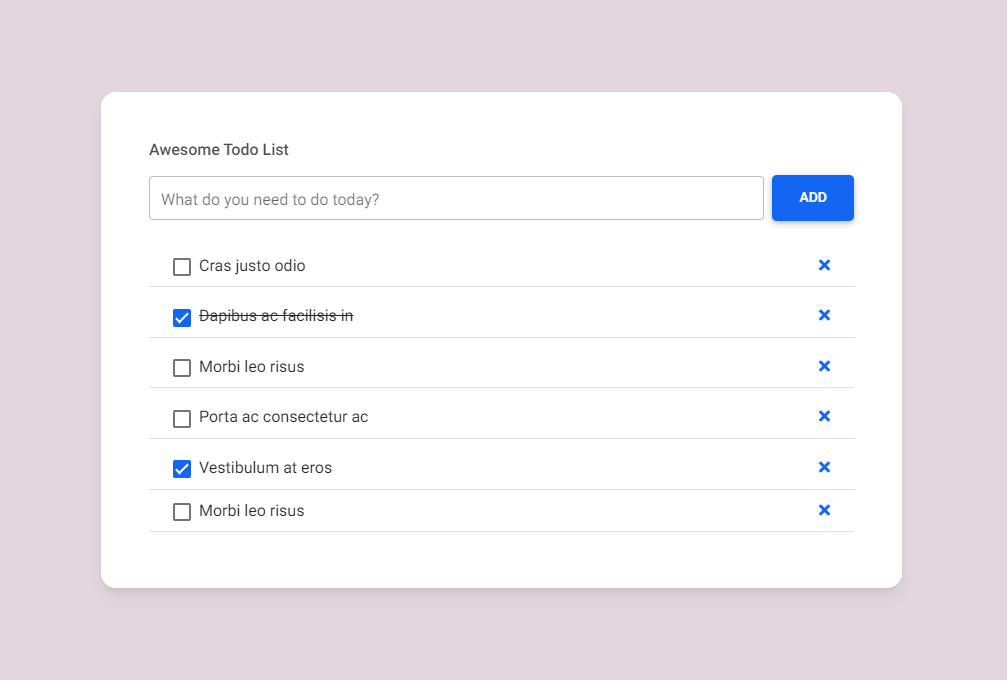
Task: Mark "Morbi leo risus" as completed
Action: click(x=181, y=367)
